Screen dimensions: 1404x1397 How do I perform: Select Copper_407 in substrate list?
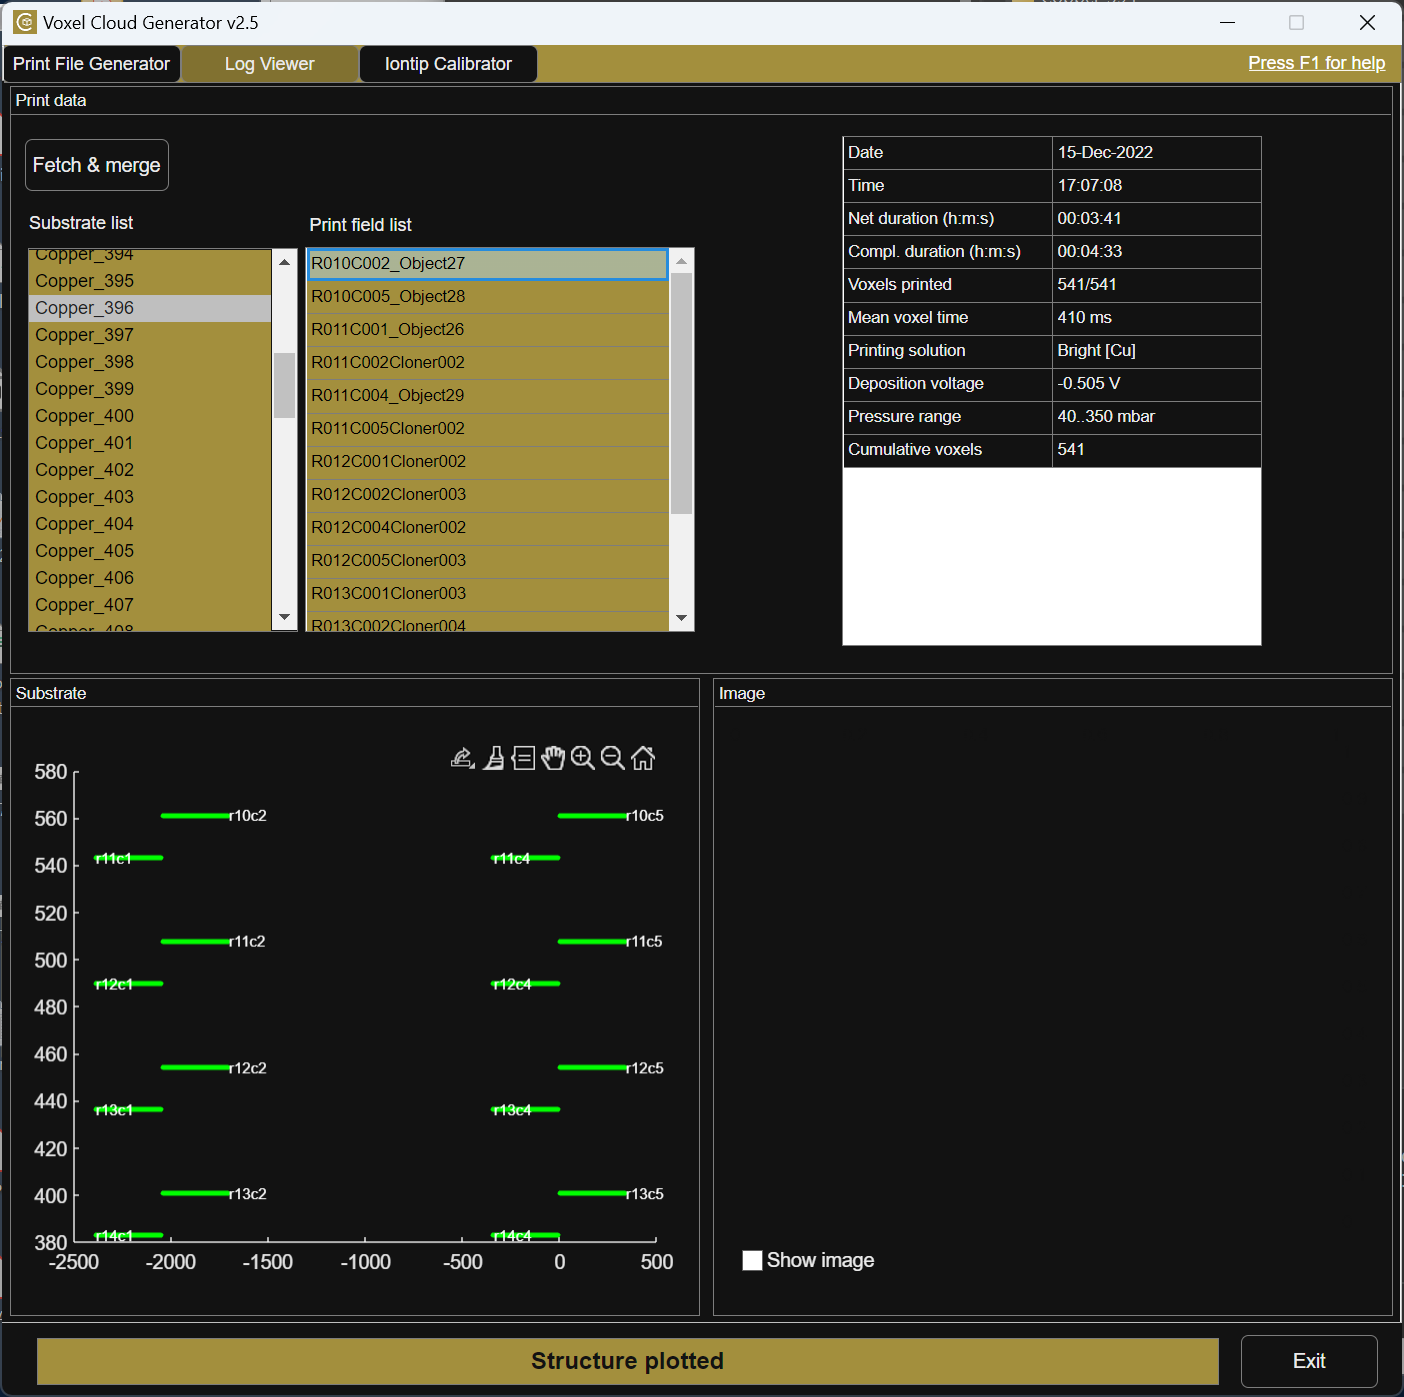point(150,605)
